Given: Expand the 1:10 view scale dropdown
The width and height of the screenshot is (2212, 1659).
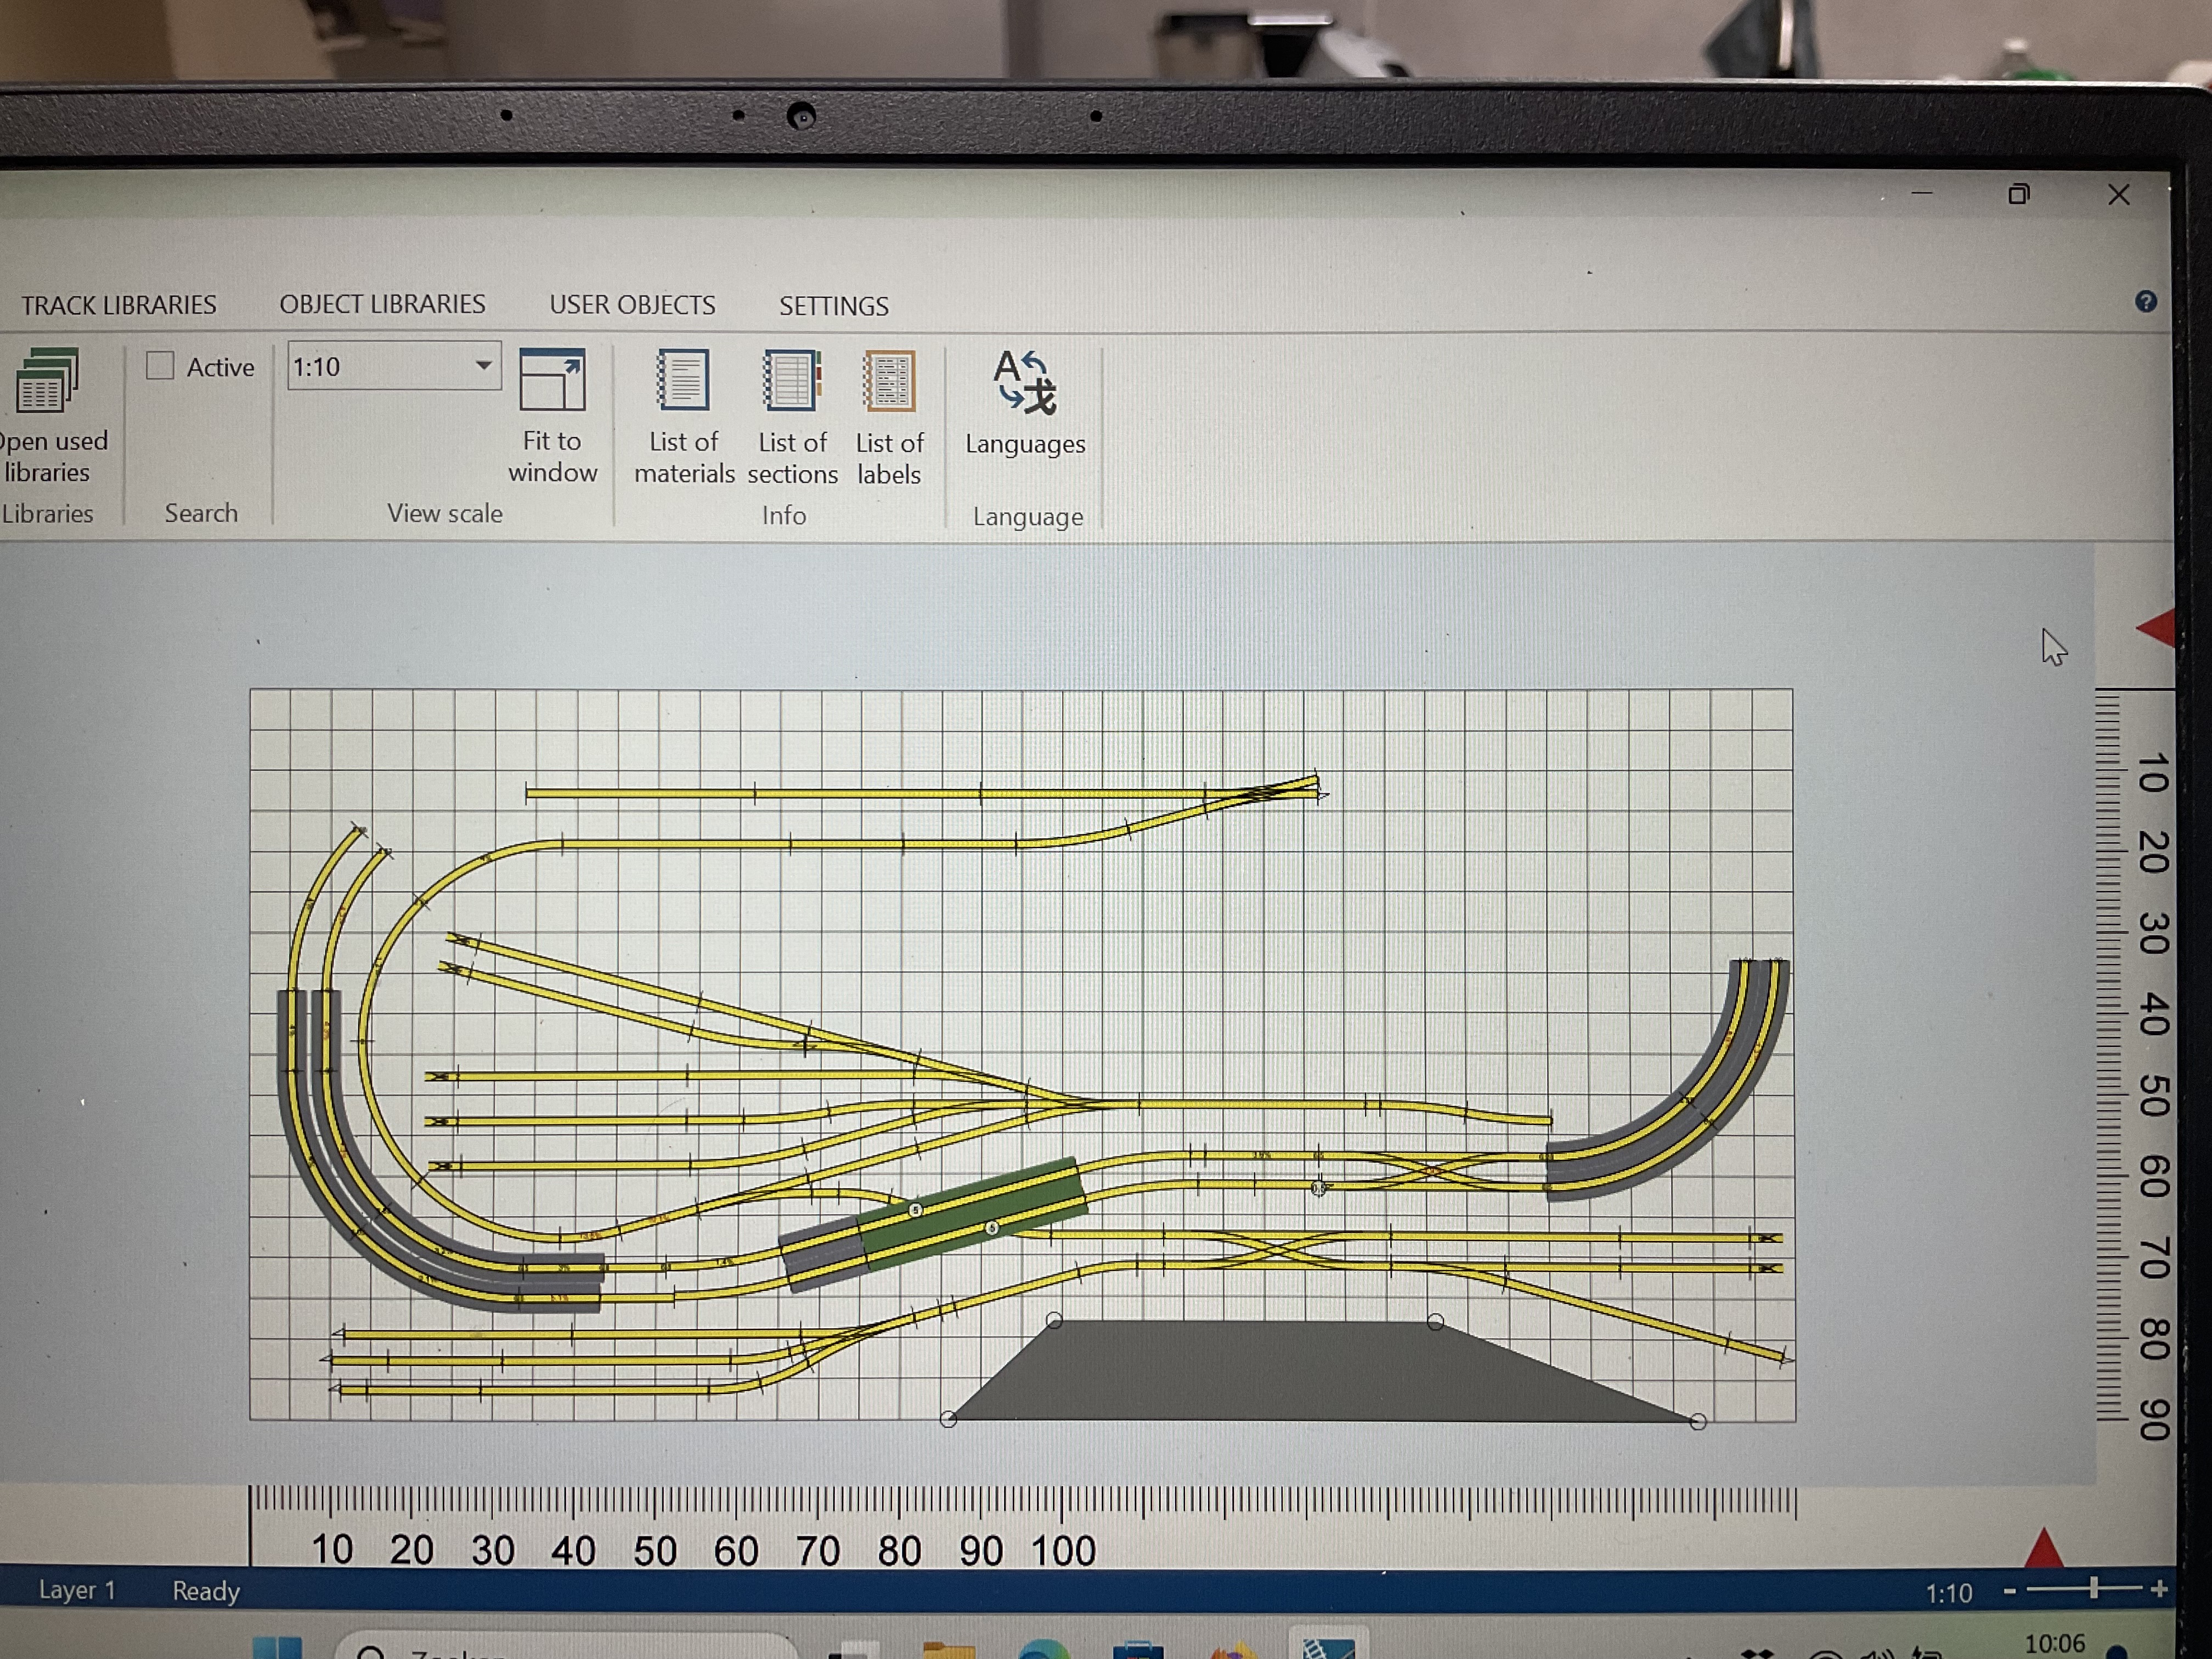Looking at the screenshot, I should [x=483, y=365].
